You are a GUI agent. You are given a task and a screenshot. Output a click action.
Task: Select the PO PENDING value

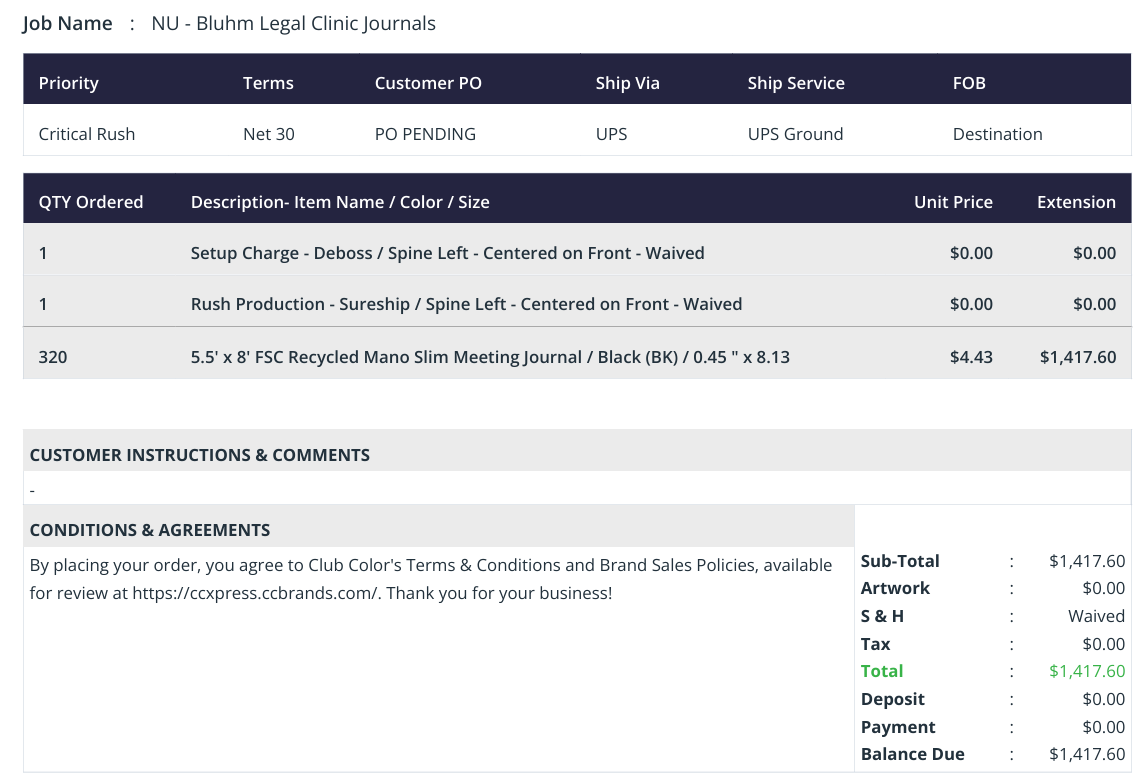pyautogui.click(x=425, y=134)
